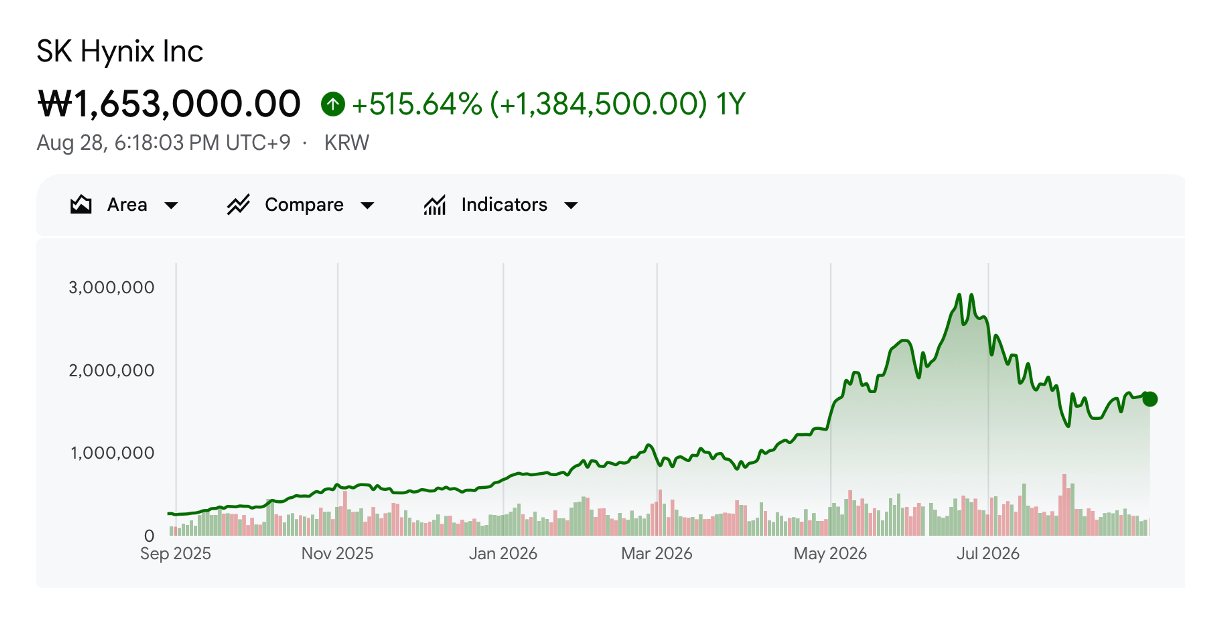Click the KRW currency label
Screen dimensions: 1218x626
(x=347, y=143)
